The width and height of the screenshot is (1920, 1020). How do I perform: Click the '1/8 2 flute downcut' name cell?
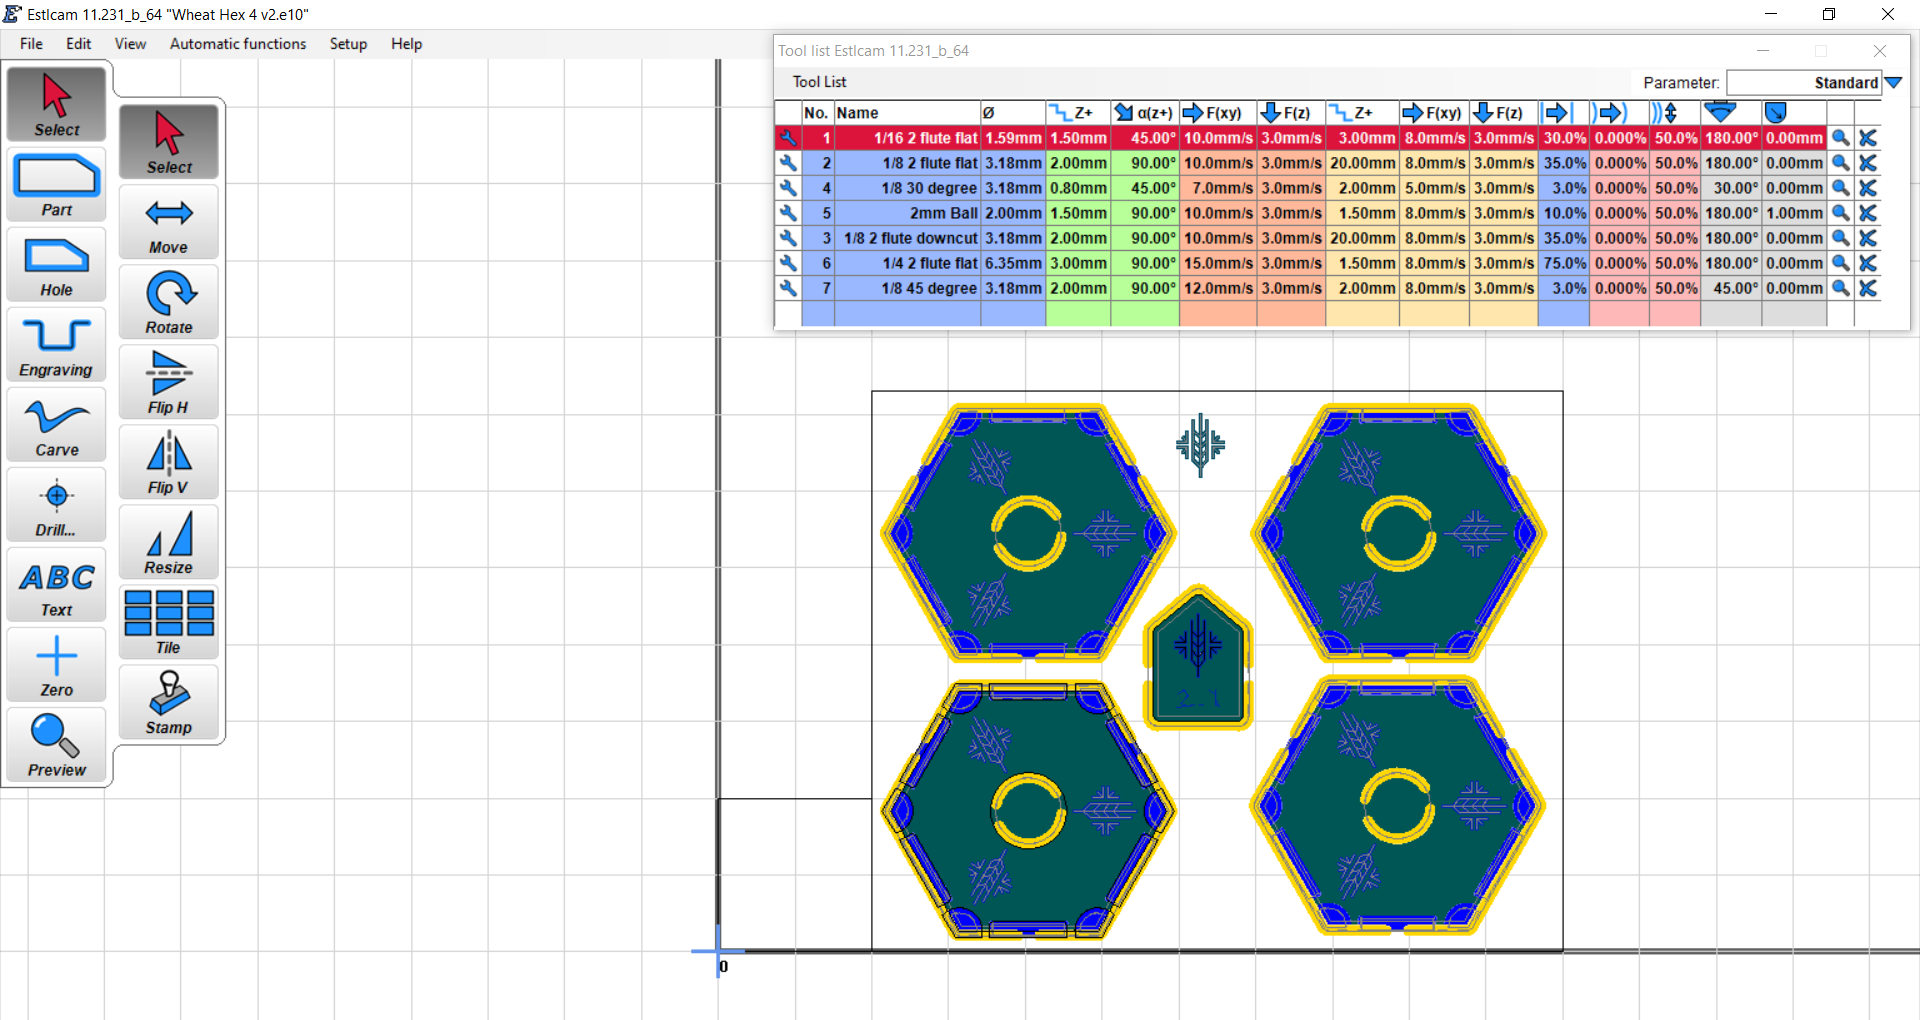click(x=907, y=238)
